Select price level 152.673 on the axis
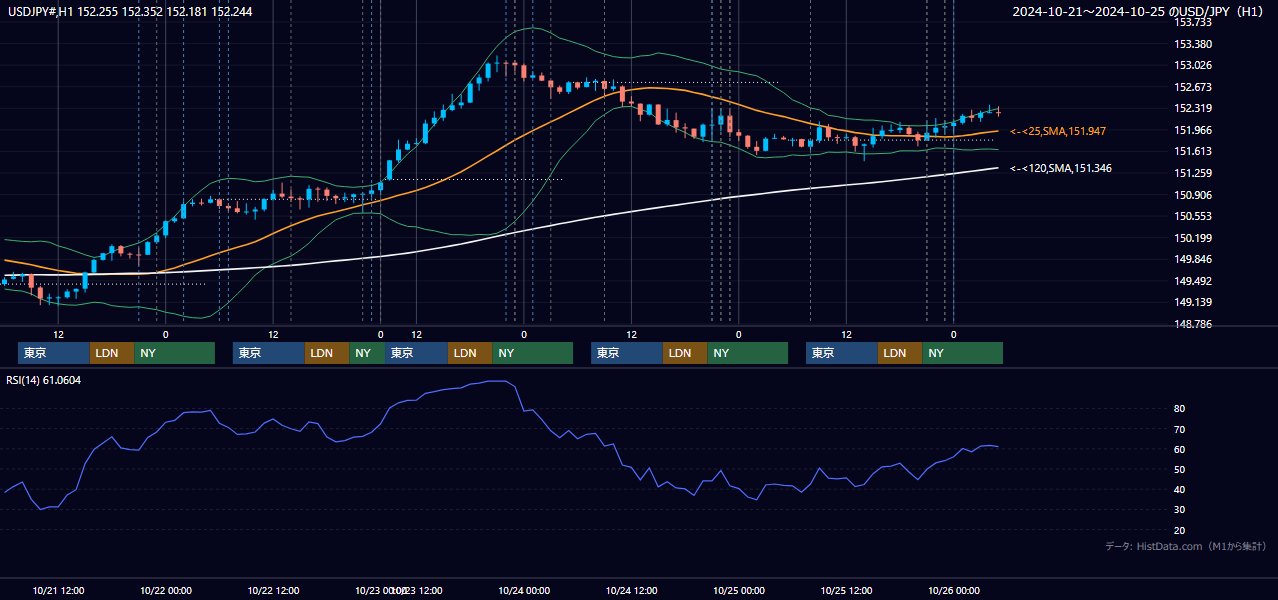This screenshot has width=1278, height=600. (1193, 87)
